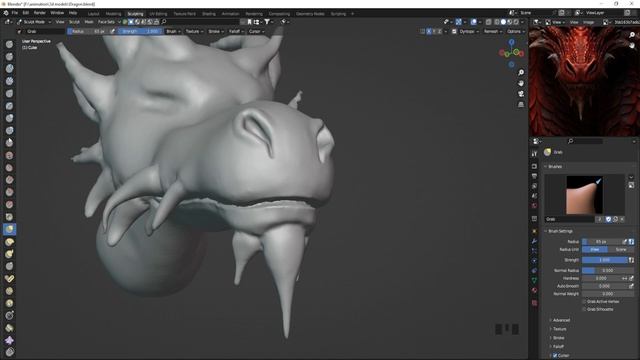Switch to solid viewport shading mode
The image size is (640, 360).
click(x=503, y=22)
